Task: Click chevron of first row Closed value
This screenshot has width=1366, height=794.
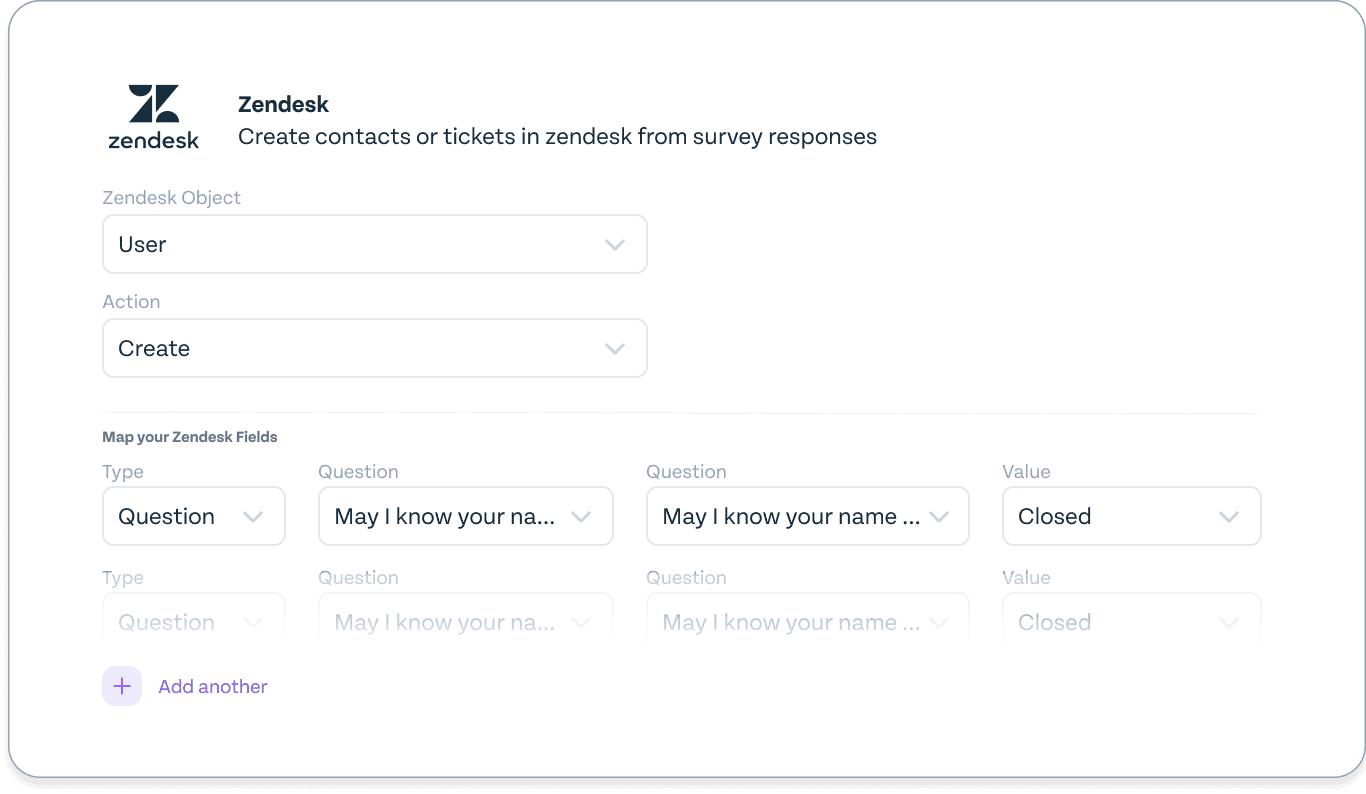Action: pyautogui.click(x=1229, y=517)
